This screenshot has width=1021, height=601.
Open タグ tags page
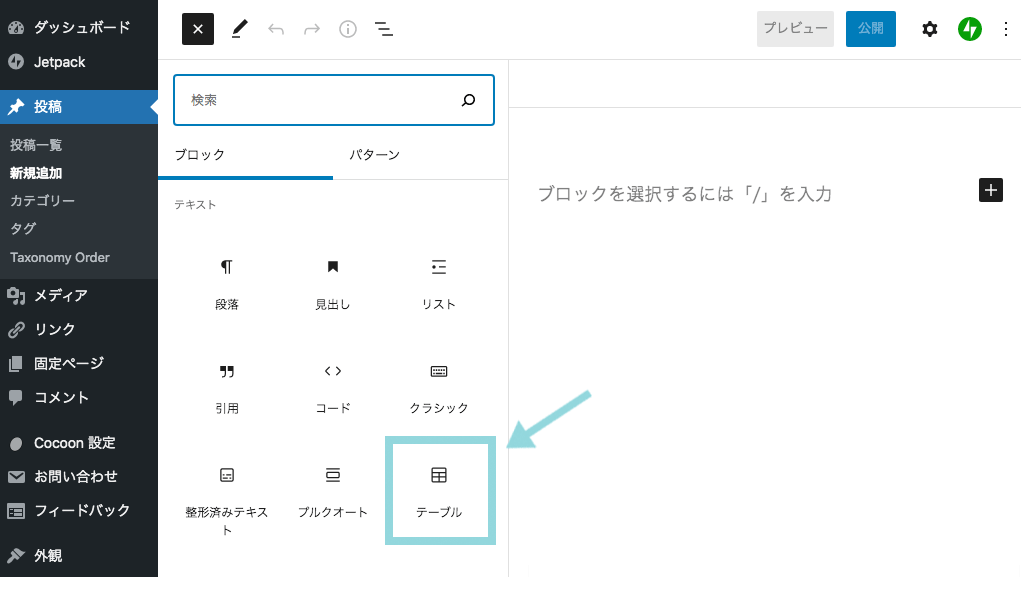pyautogui.click(x=23, y=229)
